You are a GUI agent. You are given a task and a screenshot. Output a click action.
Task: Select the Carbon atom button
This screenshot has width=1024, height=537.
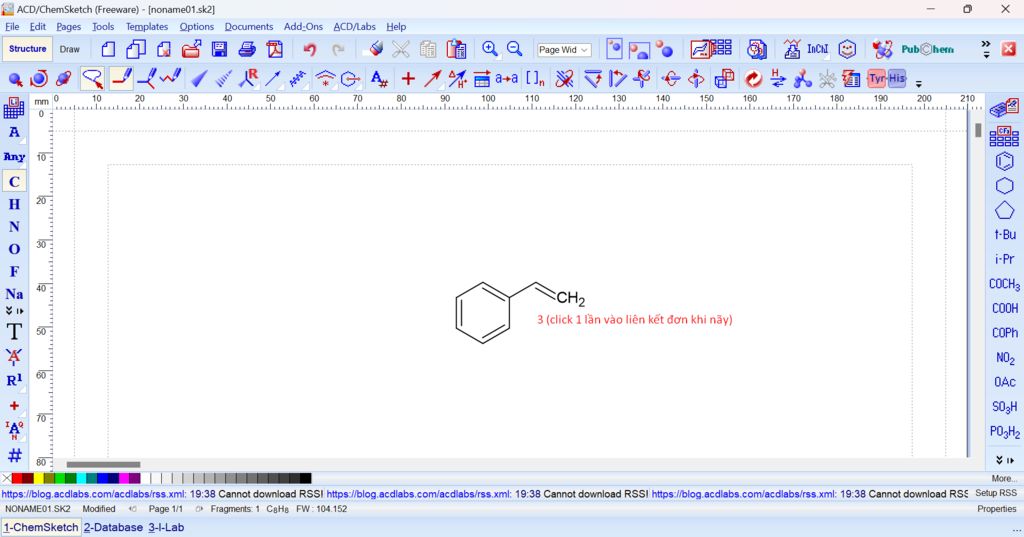point(14,182)
